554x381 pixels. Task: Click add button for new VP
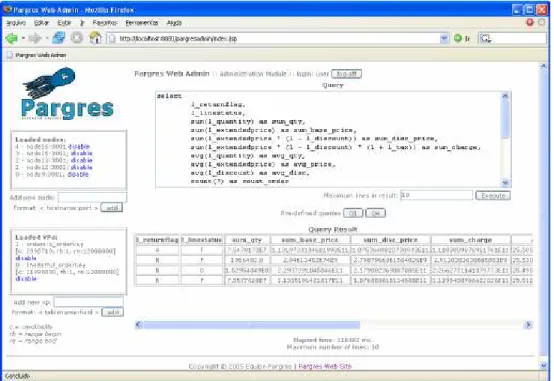tap(112, 312)
